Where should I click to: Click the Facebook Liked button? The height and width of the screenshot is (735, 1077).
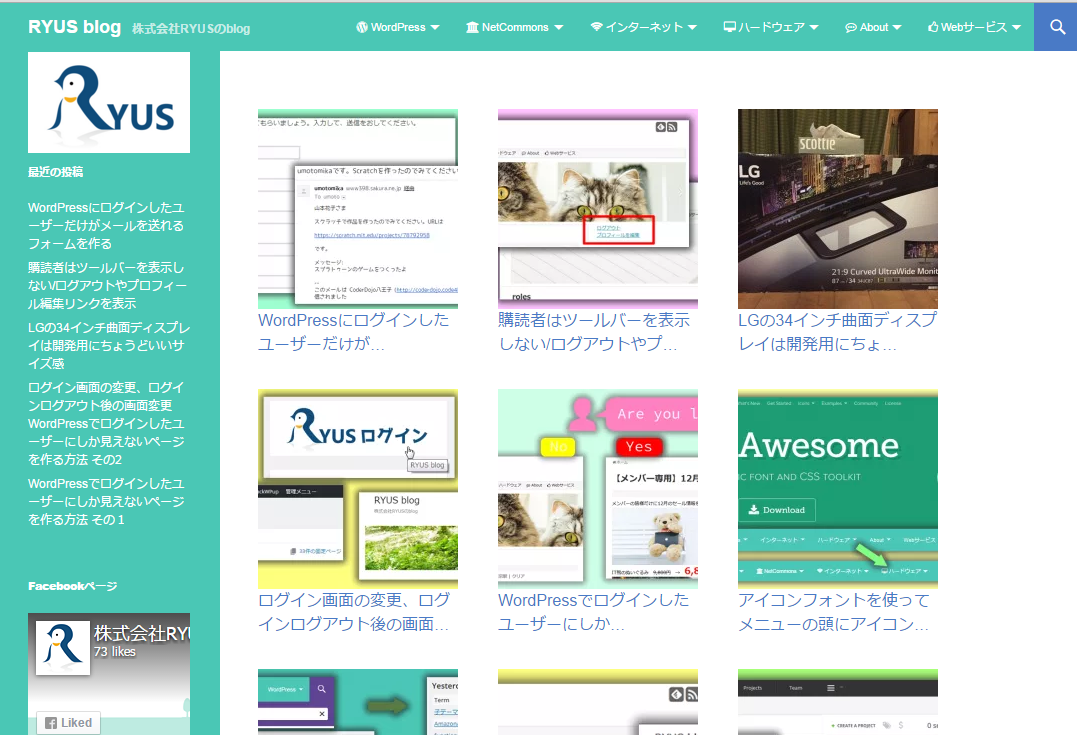(69, 723)
